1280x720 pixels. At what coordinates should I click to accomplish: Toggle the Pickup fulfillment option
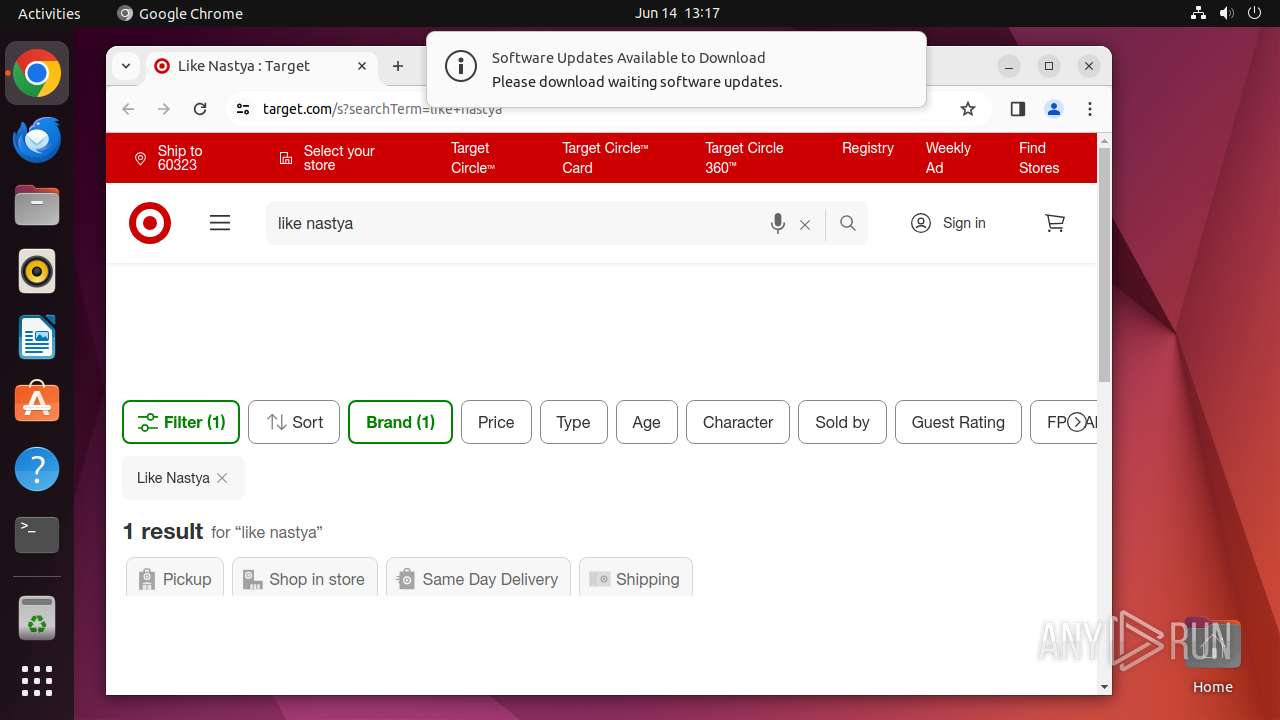tap(175, 577)
